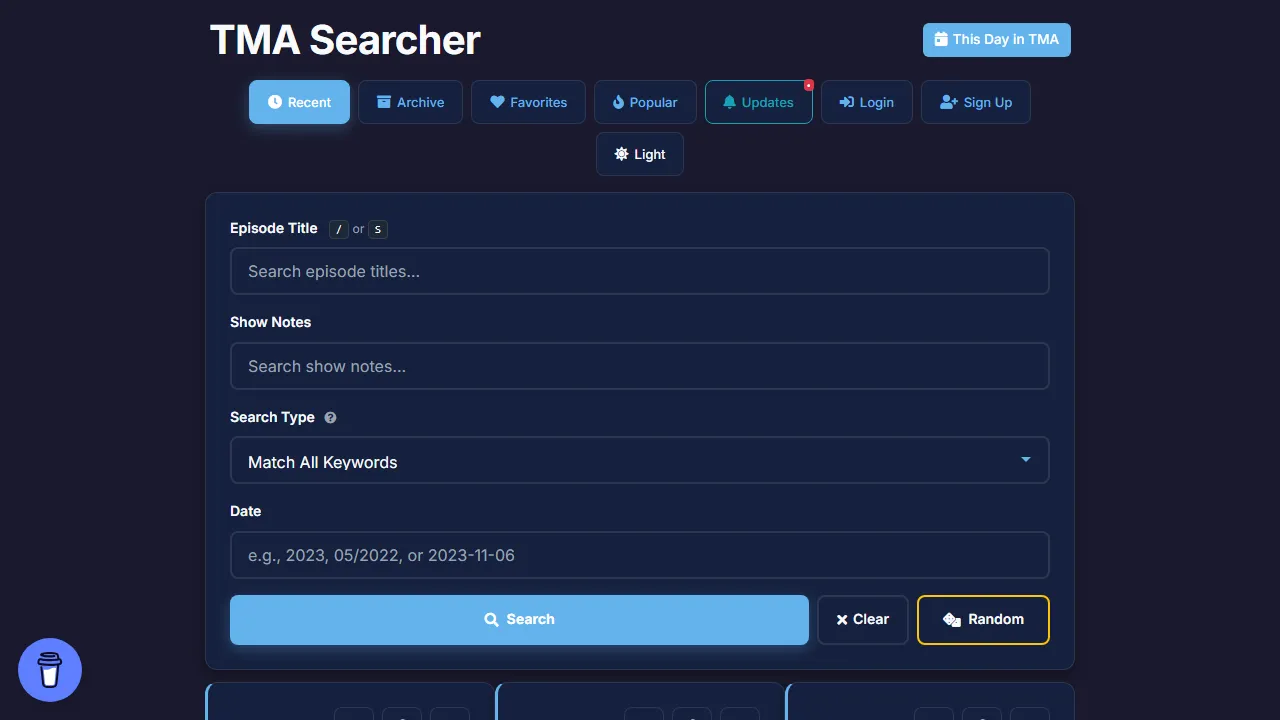The image size is (1280, 720).
Task: Click the Clear button to reset filters
Action: (862, 619)
